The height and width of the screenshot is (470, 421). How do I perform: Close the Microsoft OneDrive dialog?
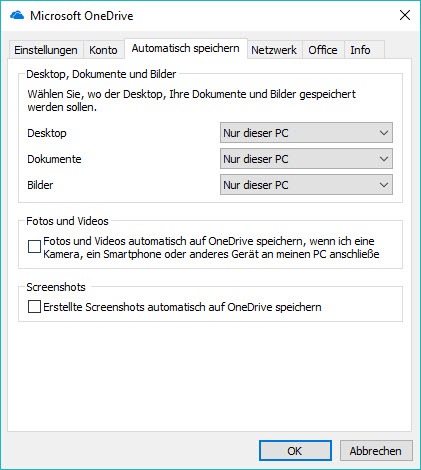point(405,15)
